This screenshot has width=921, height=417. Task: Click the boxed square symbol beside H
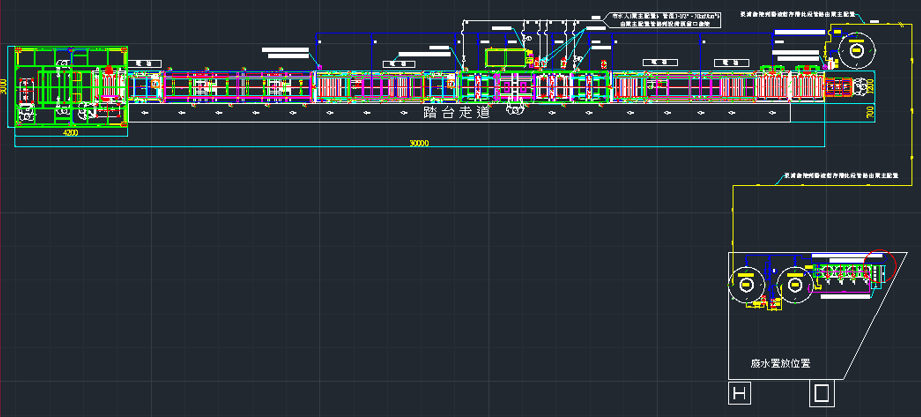tap(821, 394)
